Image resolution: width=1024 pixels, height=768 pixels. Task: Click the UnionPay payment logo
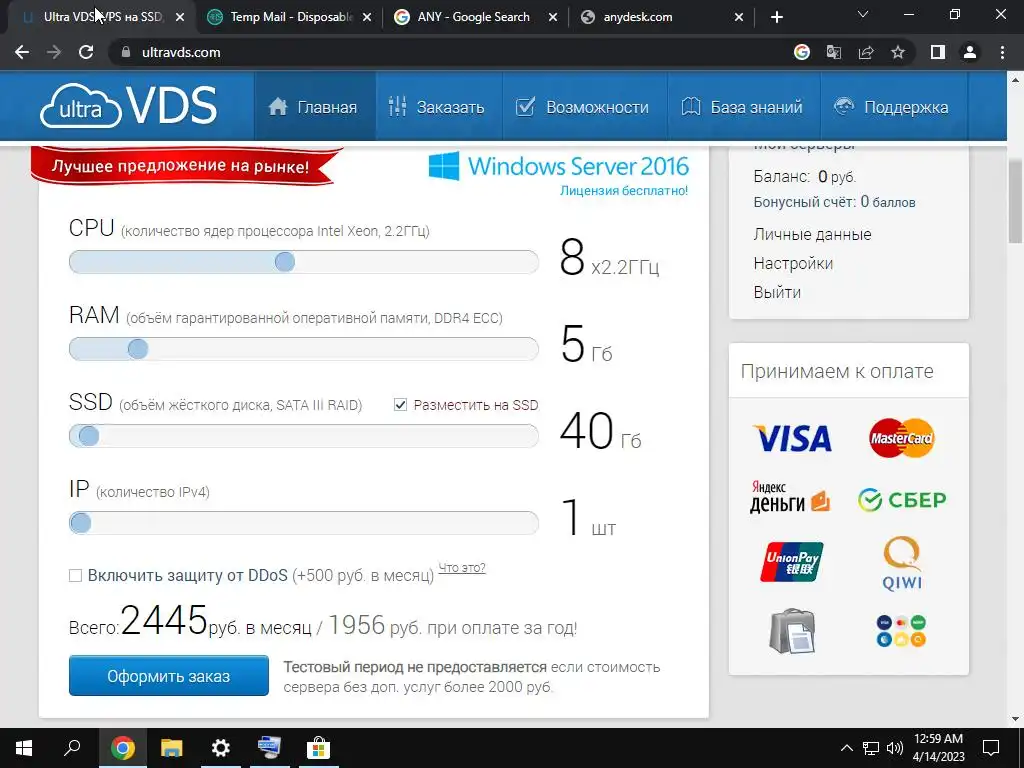(792, 562)
